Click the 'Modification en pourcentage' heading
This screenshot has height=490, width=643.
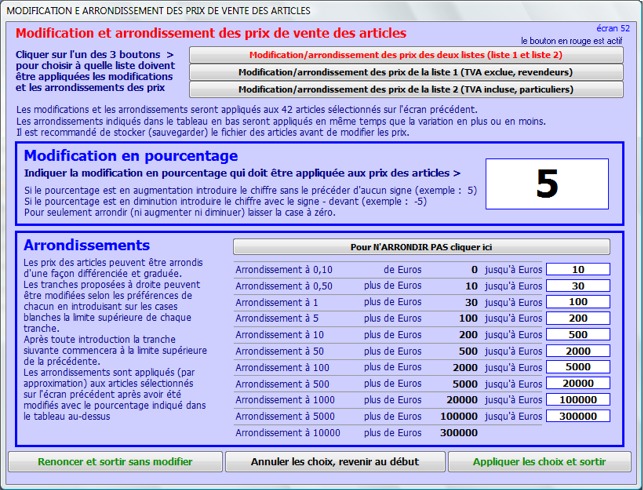pos(131,156)
